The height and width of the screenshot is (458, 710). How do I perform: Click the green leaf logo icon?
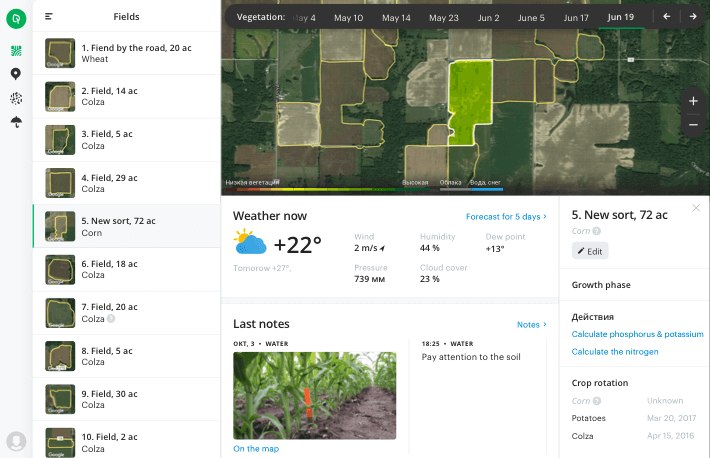coord(15,17)
